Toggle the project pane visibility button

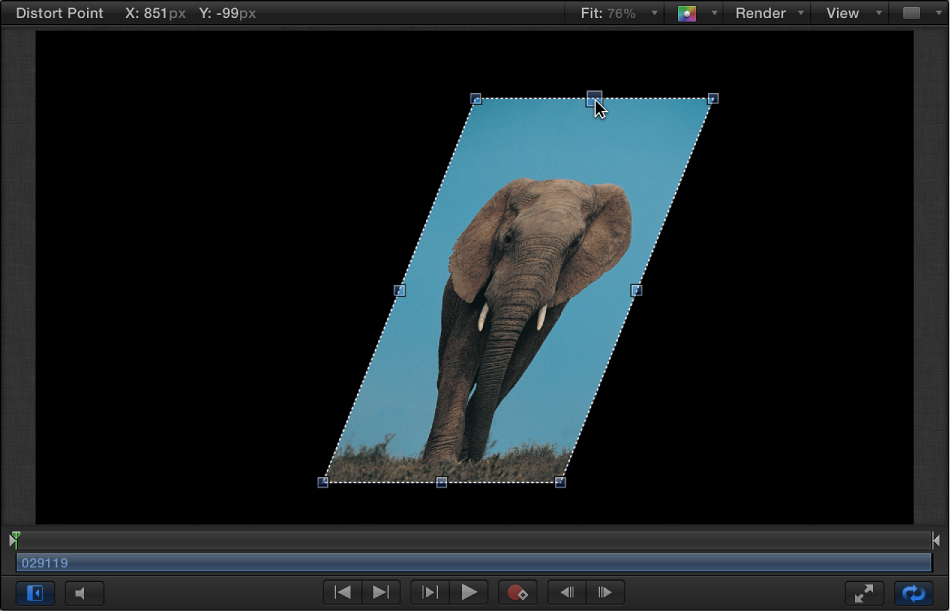[x=35, y=592]
